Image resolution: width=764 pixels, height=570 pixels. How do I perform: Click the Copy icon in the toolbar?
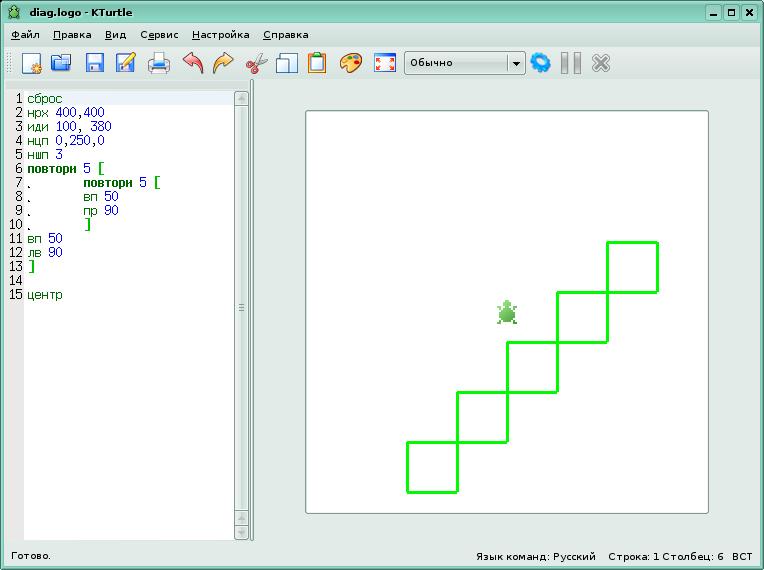click(287, 63)
